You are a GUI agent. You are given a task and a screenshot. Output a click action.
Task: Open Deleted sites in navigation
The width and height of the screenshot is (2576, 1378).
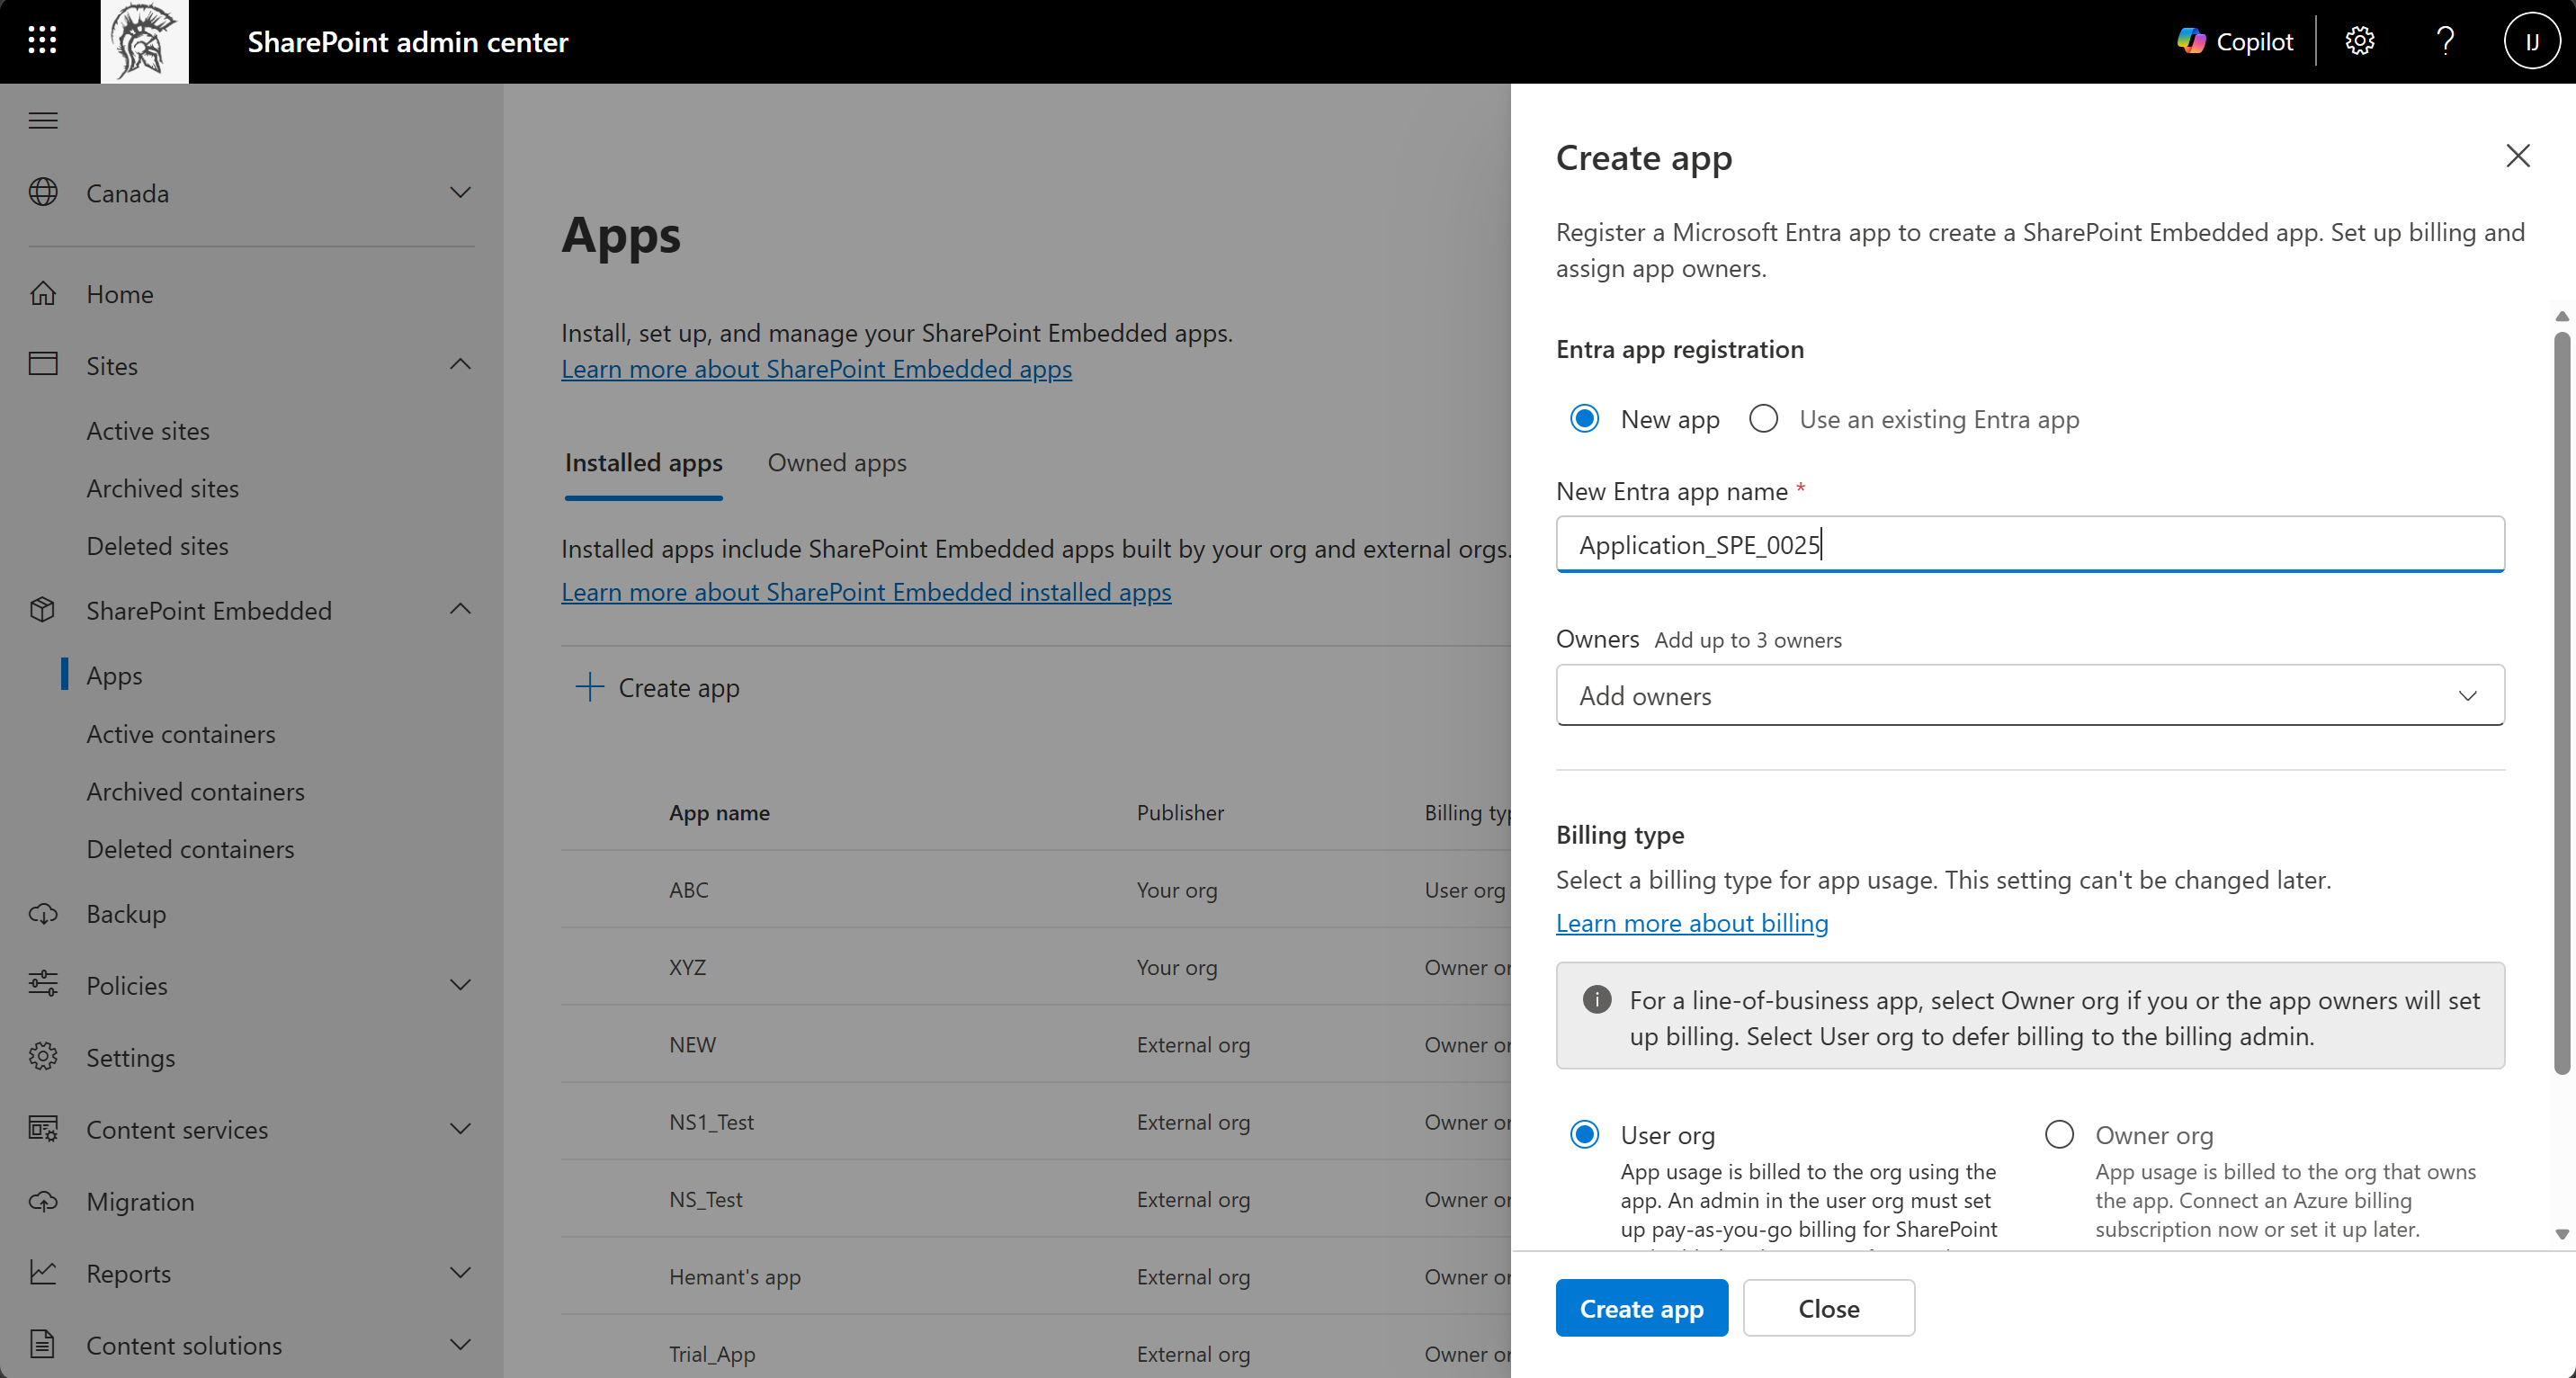click(x=157, y=546)
